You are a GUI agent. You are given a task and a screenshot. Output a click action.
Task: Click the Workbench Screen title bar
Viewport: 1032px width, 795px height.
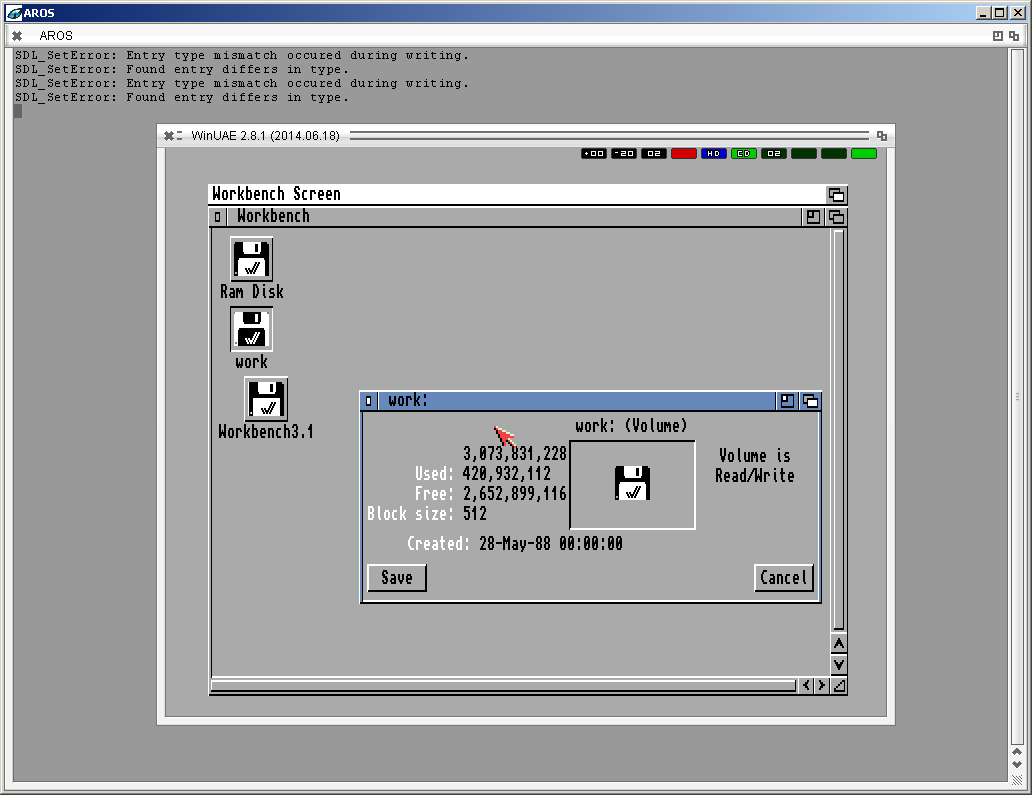[x=517, y=195]
